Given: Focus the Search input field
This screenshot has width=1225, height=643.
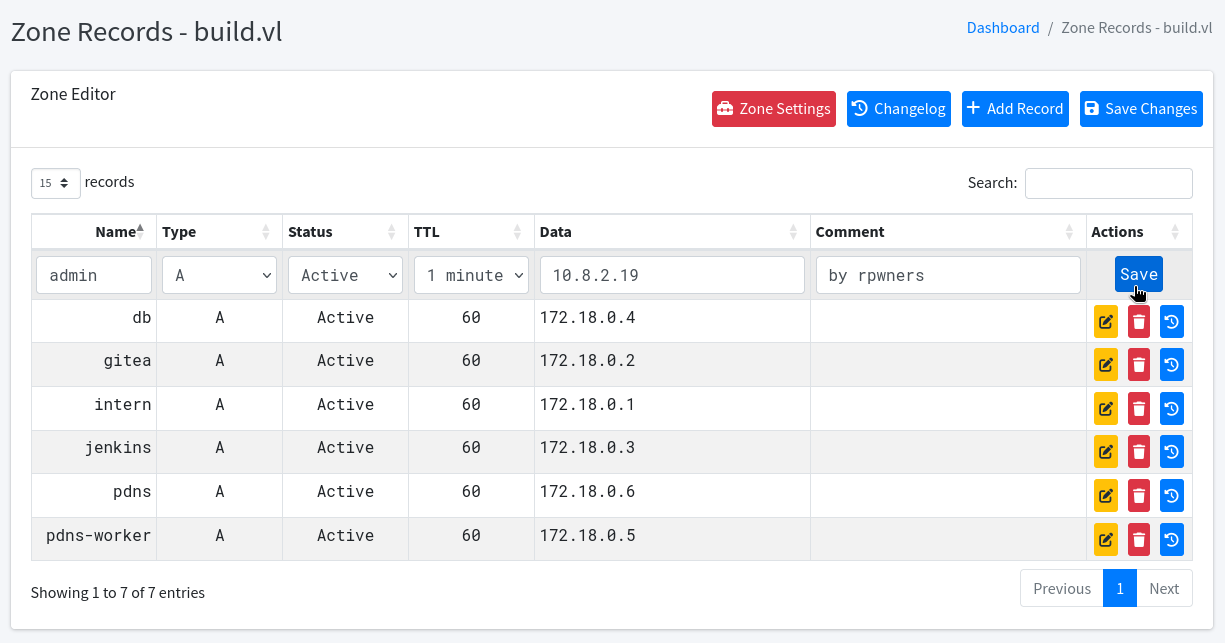Looking at the screenshot, I should 1109,183.
